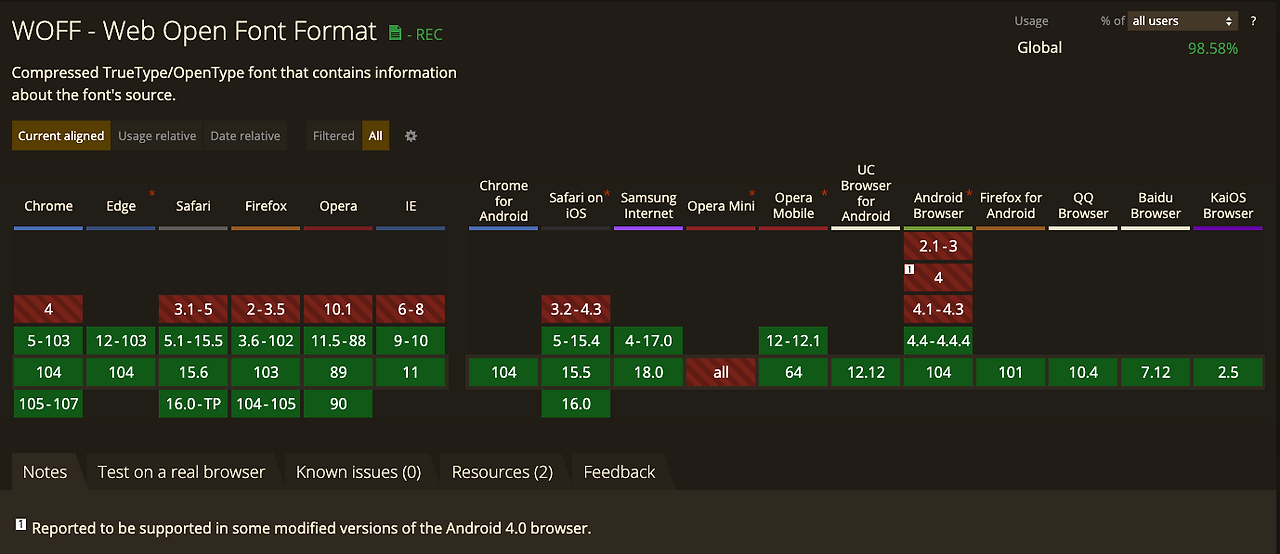Select the Samsung Internet 4-17.0 cell
Viewport: 1280px width, 554px height.
[648, 341]
